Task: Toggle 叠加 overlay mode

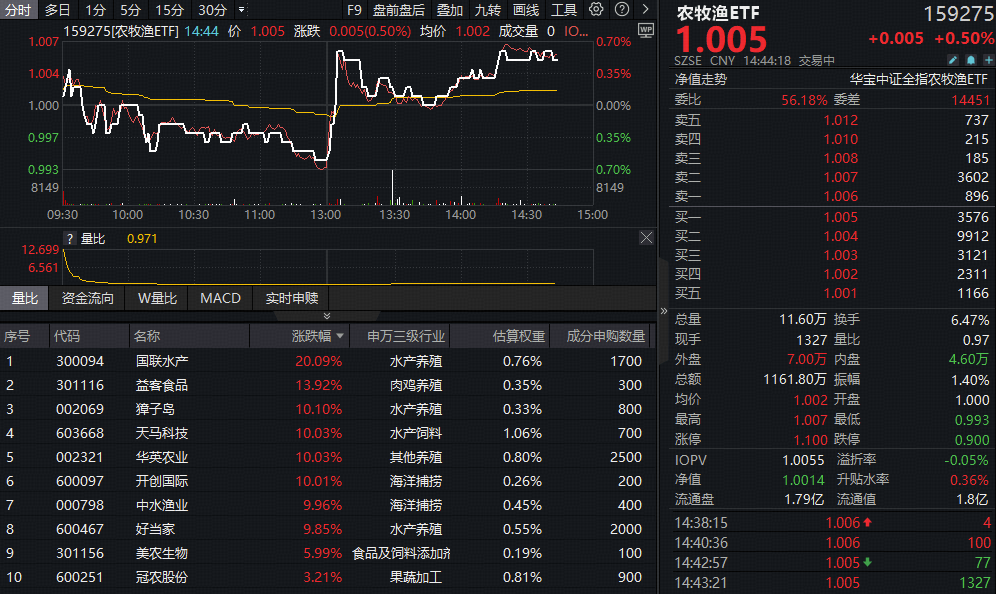Action: 450,10
